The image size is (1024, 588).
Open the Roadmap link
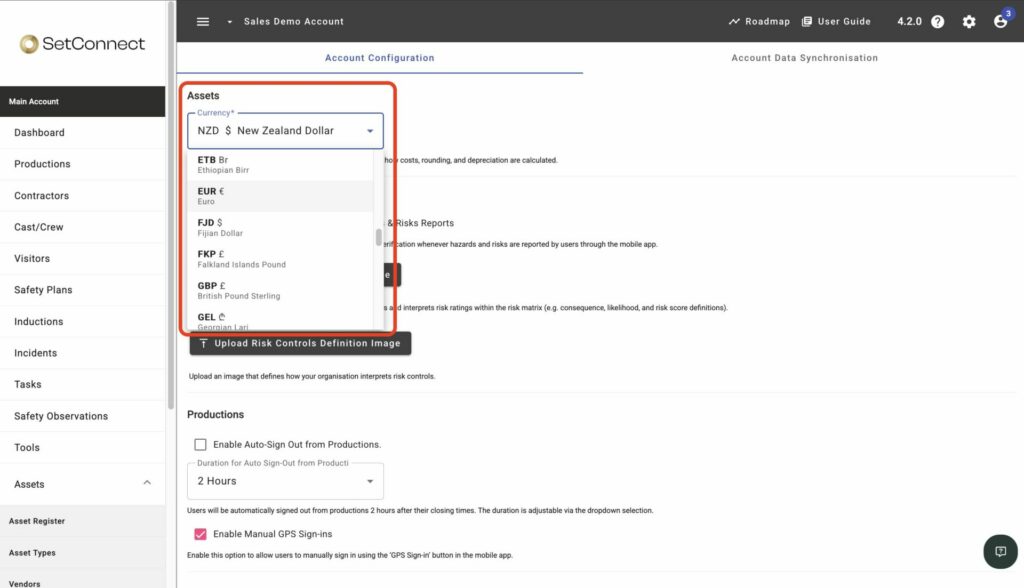[759, 22]
